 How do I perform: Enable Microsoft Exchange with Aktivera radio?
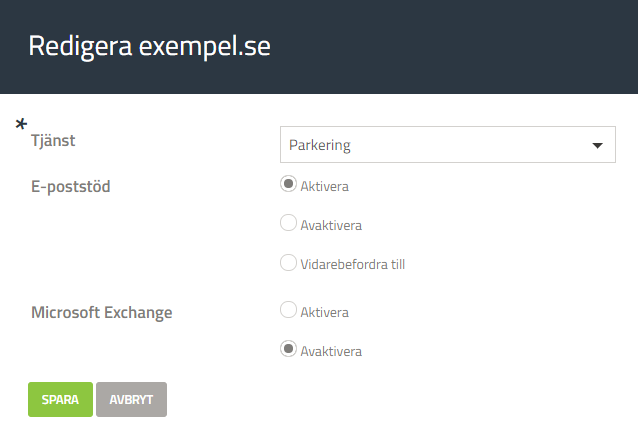288,310
